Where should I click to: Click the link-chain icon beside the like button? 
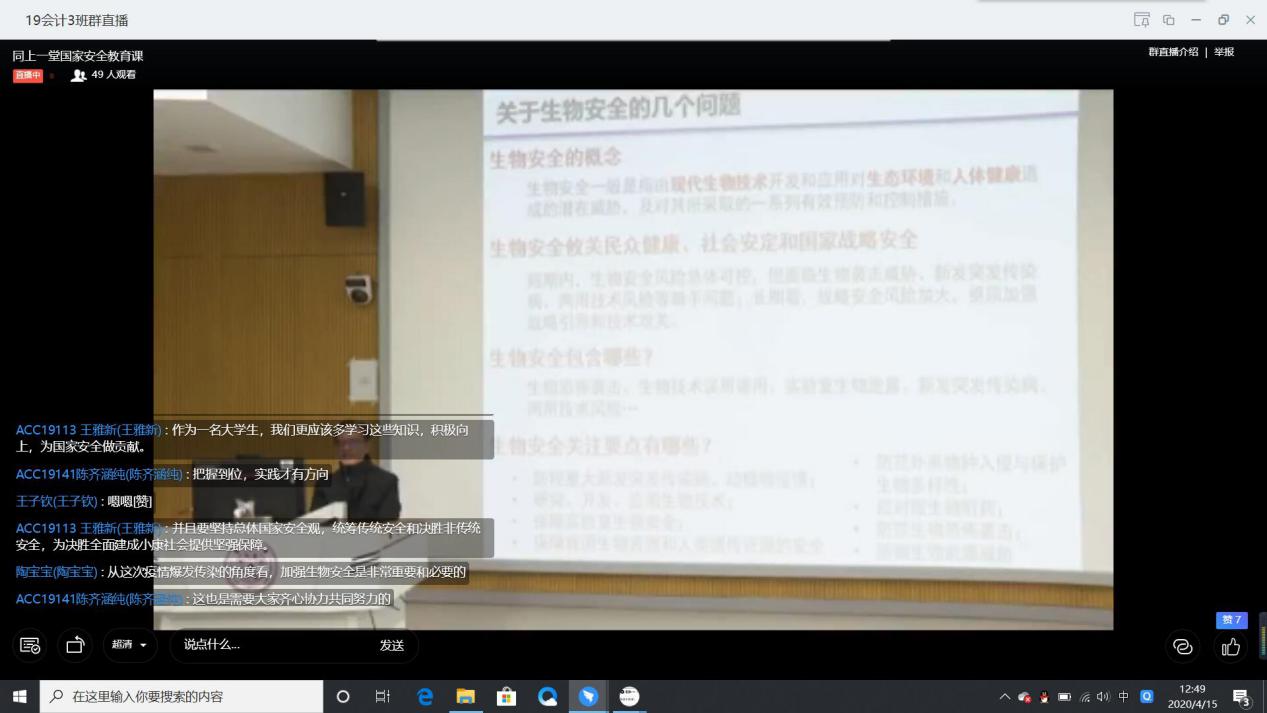pos(1183,647)
